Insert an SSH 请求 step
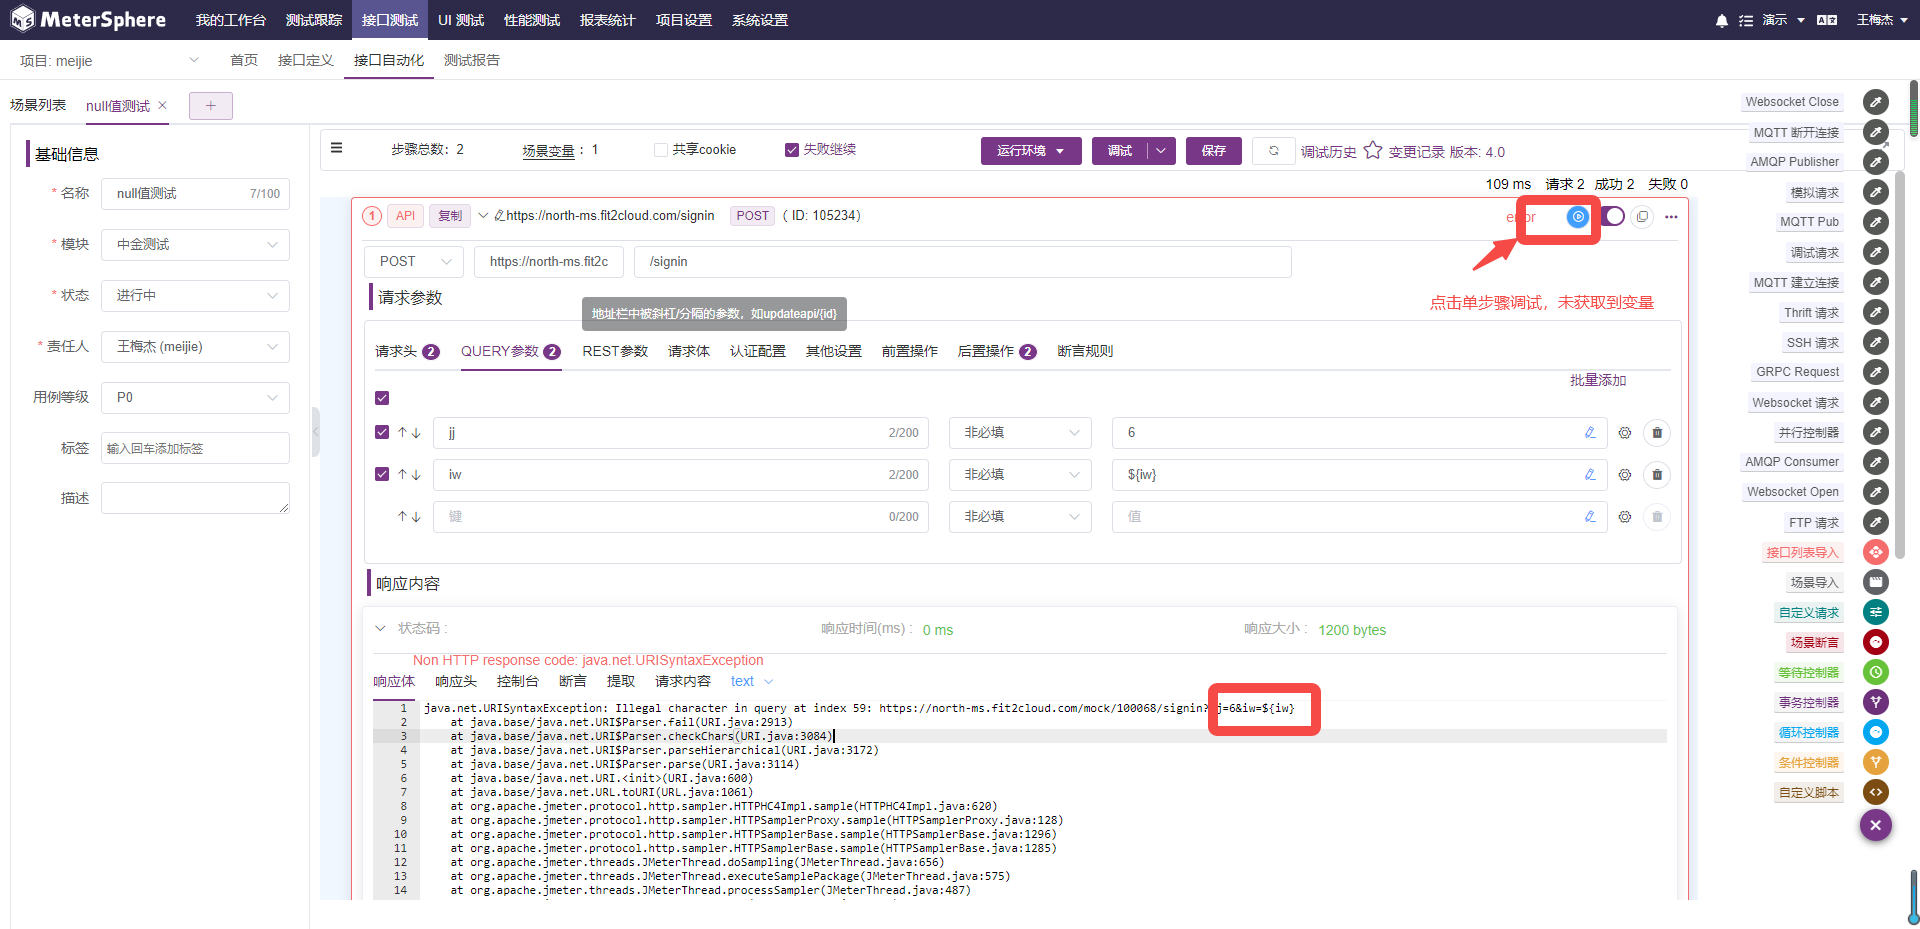Image resolution: width=1920 pixels, height=929 pixels. [1812, 342]
